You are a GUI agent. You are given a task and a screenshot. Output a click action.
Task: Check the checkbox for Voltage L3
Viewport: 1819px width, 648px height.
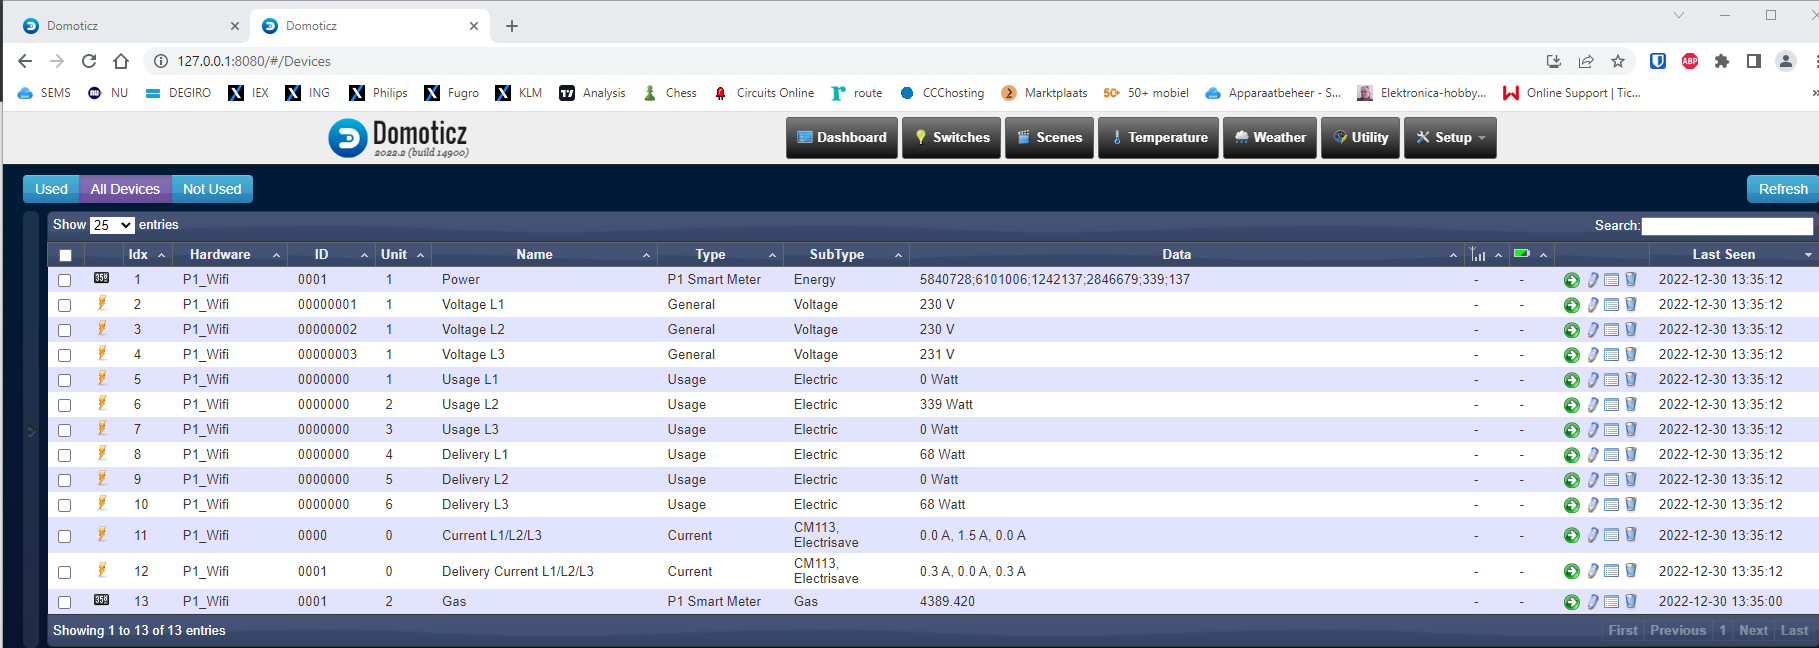tap(65, 355)
